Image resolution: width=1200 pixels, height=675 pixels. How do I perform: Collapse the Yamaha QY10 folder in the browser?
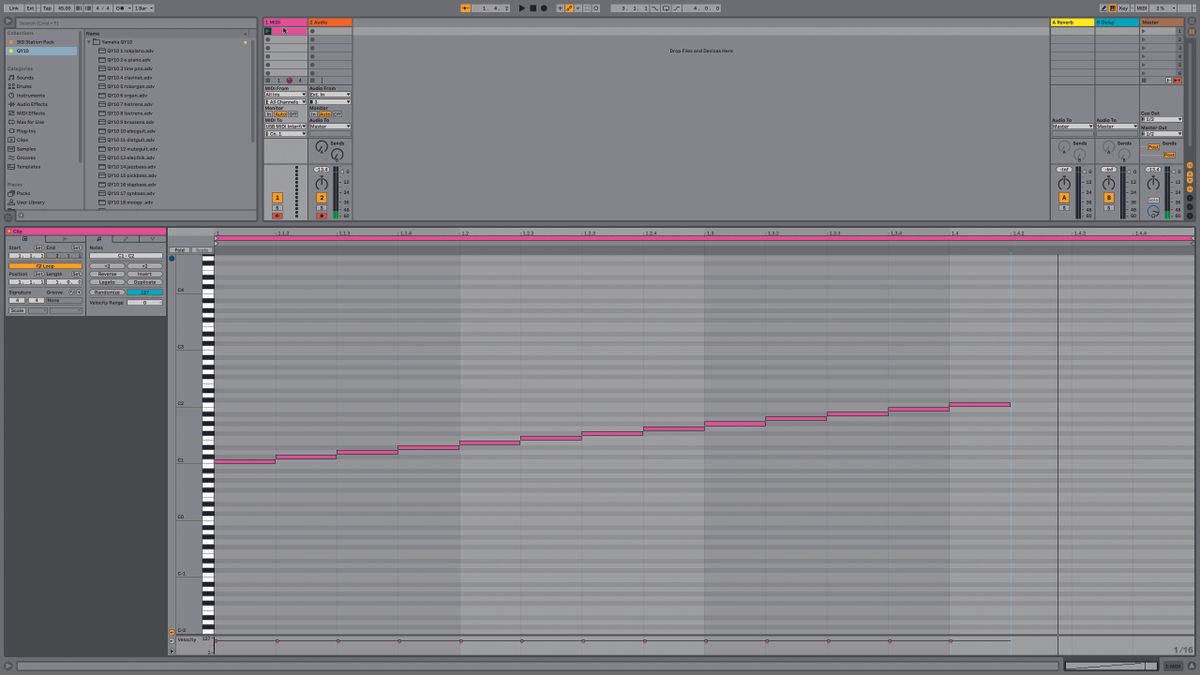point(90,42)
